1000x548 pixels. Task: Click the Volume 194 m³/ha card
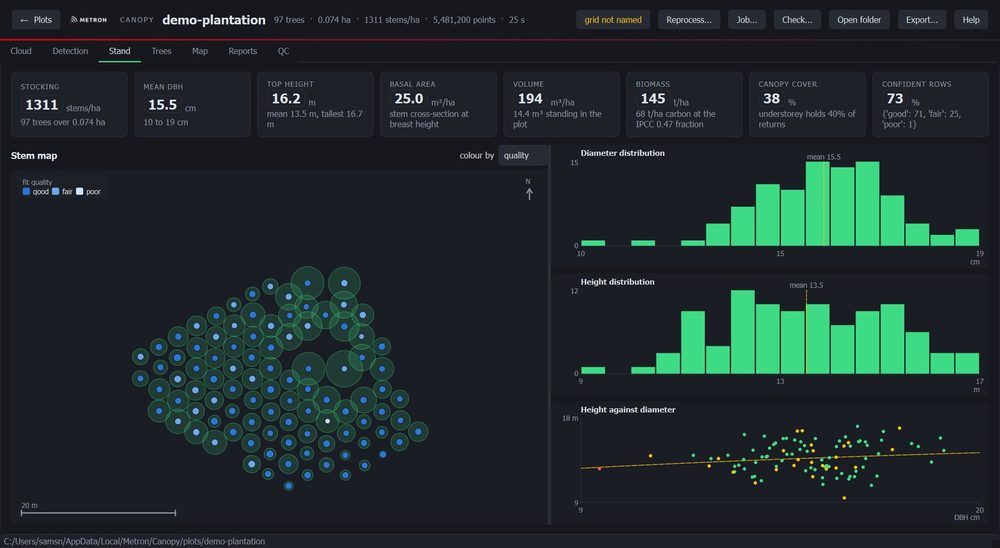[561, 104]
